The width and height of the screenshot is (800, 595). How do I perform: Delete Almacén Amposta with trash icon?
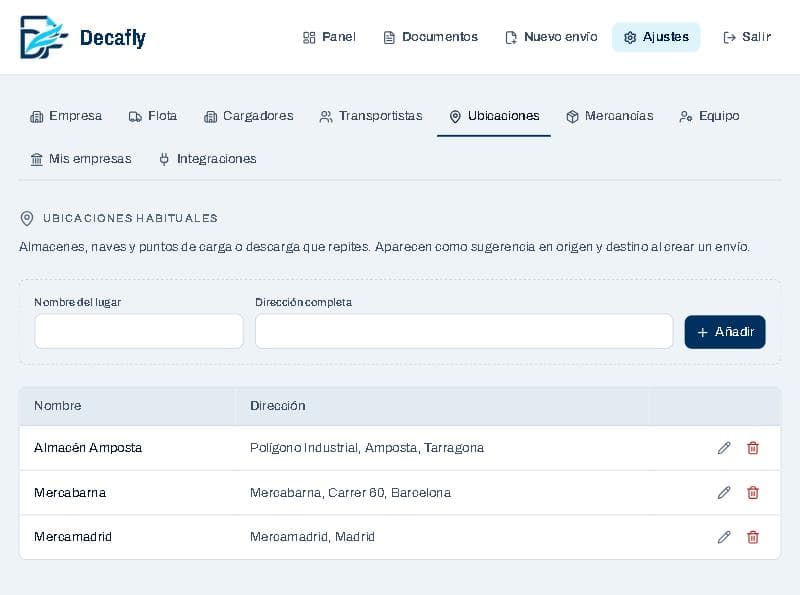point(753,448)
